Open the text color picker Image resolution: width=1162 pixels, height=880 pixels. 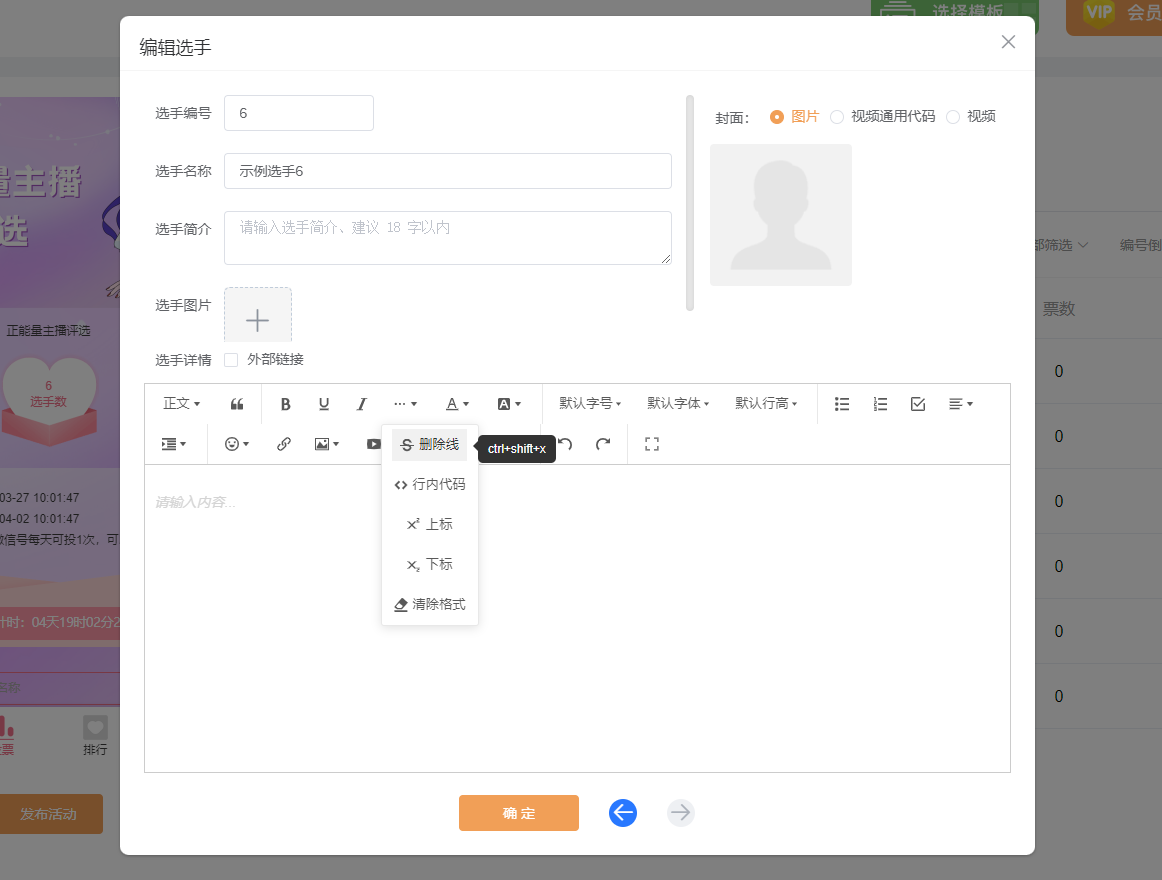click(457, 404)
